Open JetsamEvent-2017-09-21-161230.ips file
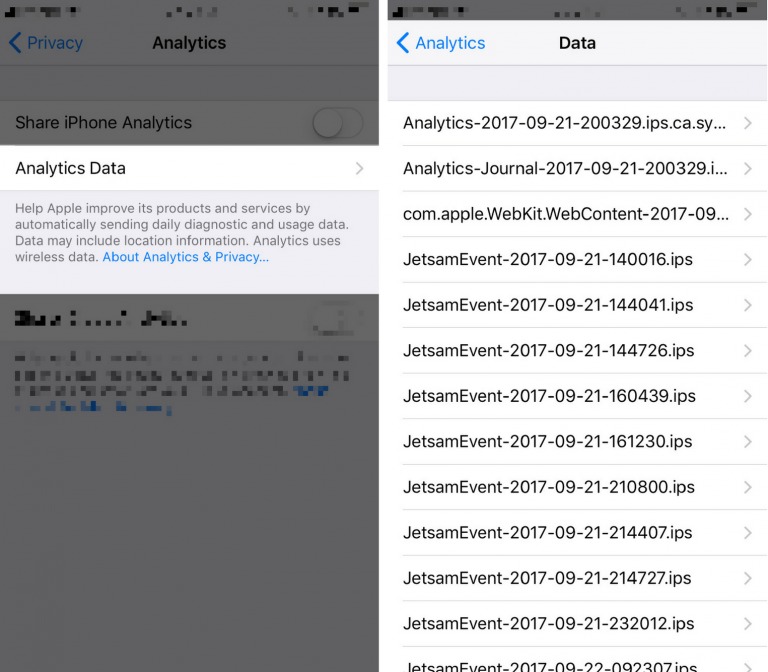The height and width of the screenshot is (672, 768). click(548, 442)
